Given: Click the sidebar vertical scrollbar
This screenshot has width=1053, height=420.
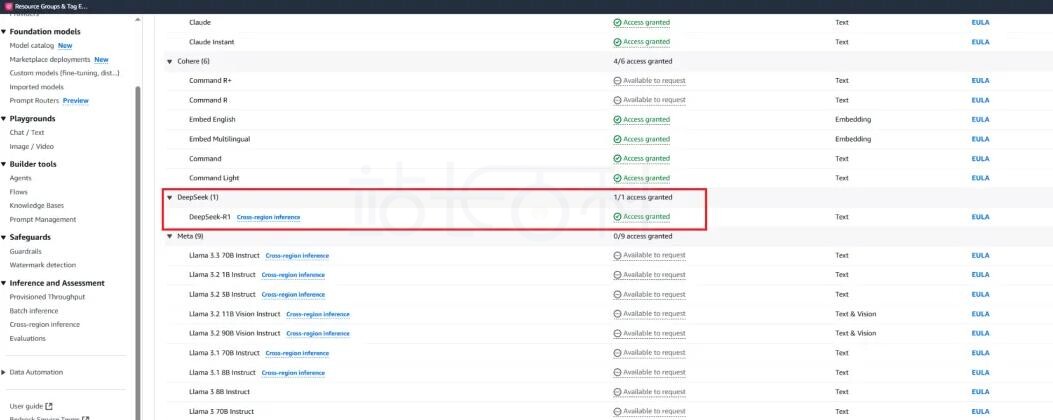Looking at the screenshot, I should [x=138, y=252].
